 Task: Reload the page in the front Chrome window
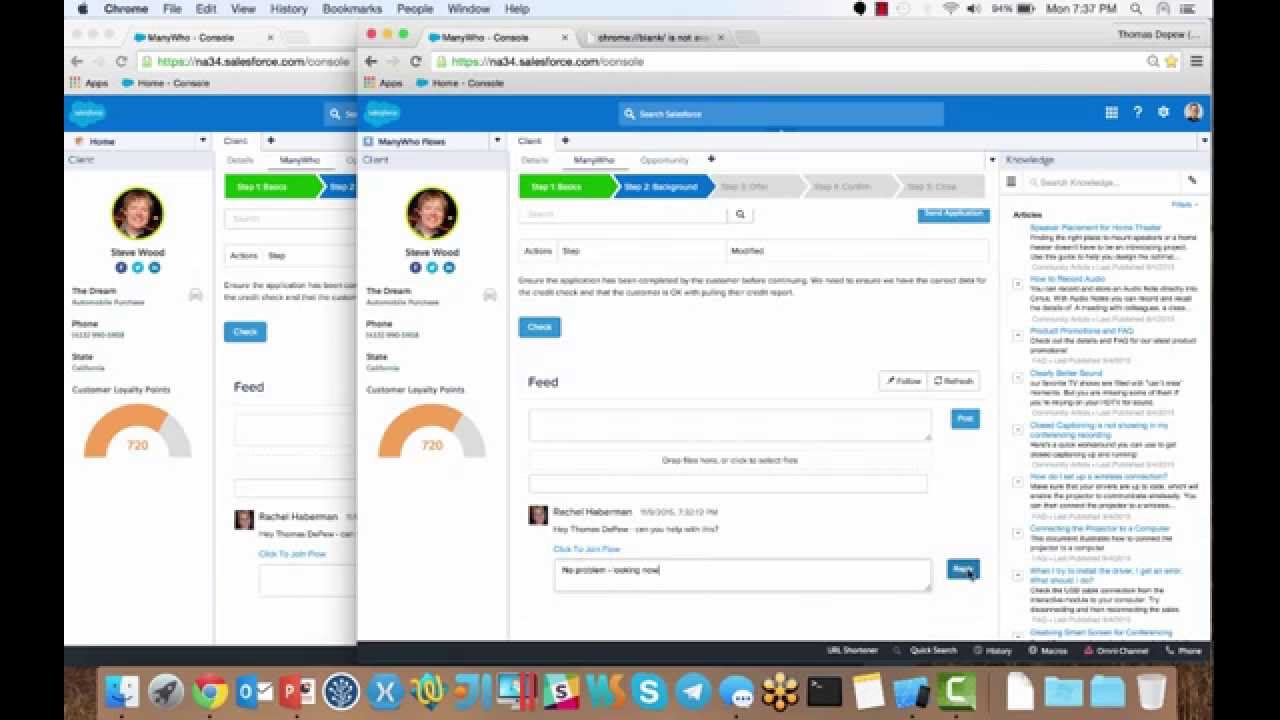(x=416, y=61)
